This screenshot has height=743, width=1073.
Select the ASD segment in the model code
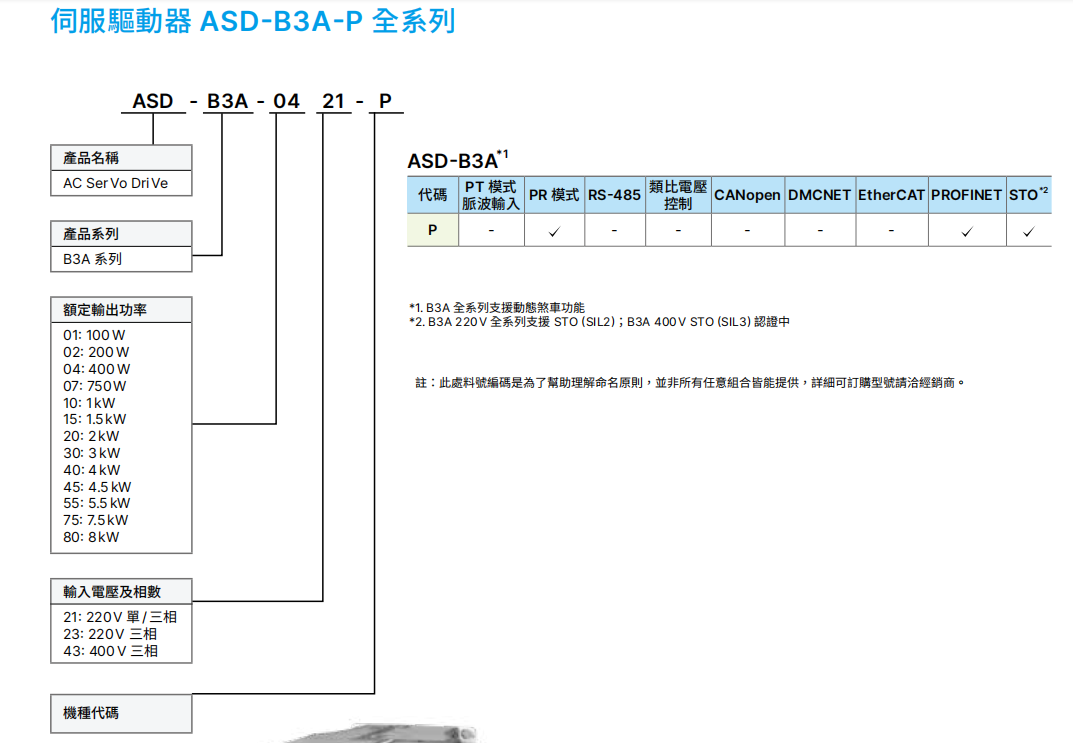click(151, 101)
